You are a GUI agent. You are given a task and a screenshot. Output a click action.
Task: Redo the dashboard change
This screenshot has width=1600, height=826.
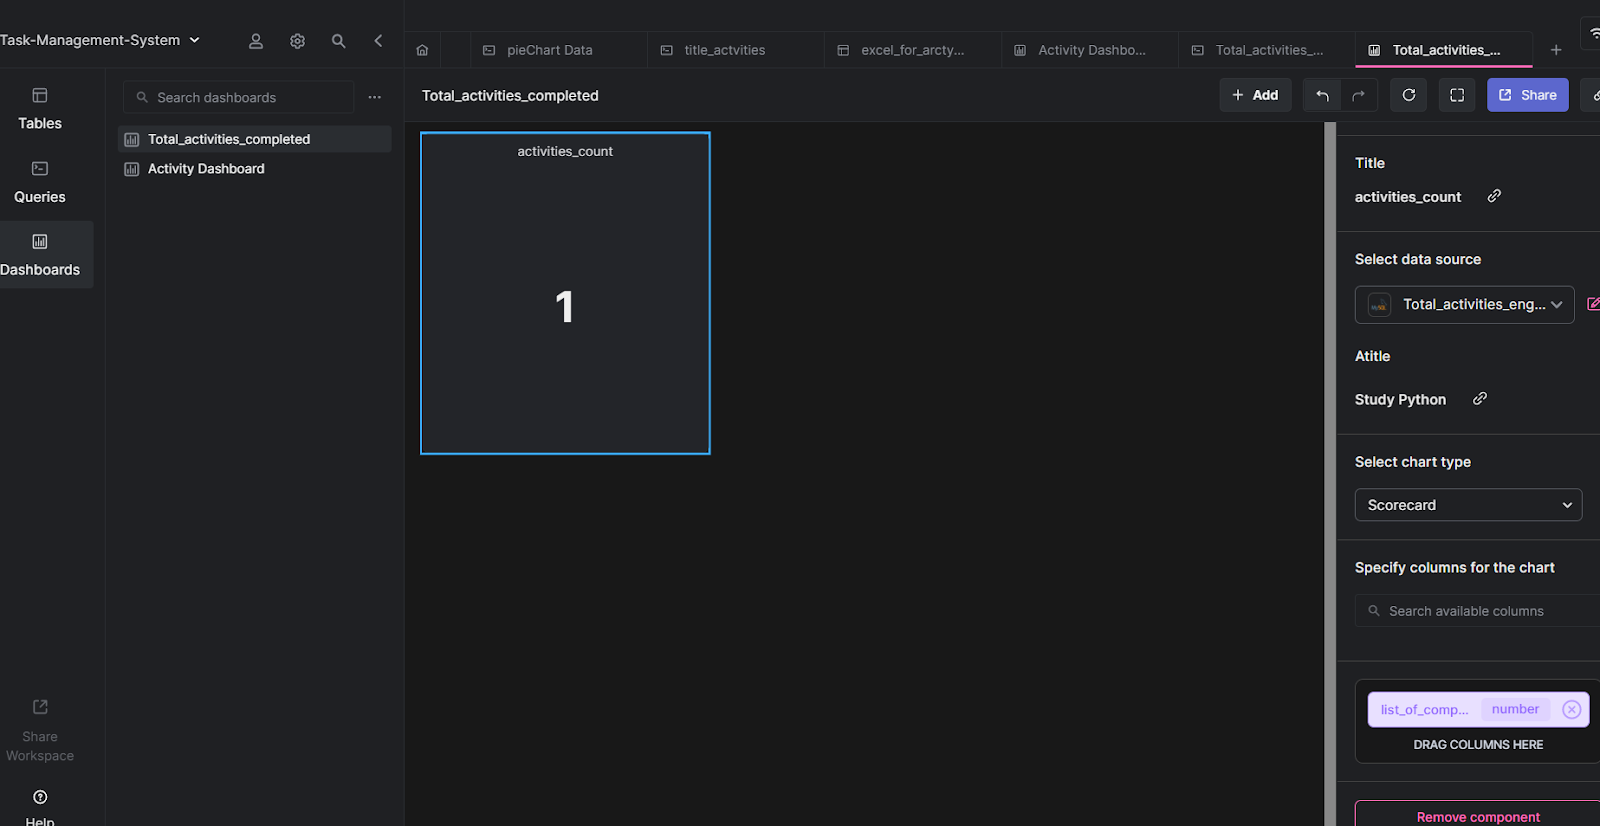click(x=1358, y=95)
